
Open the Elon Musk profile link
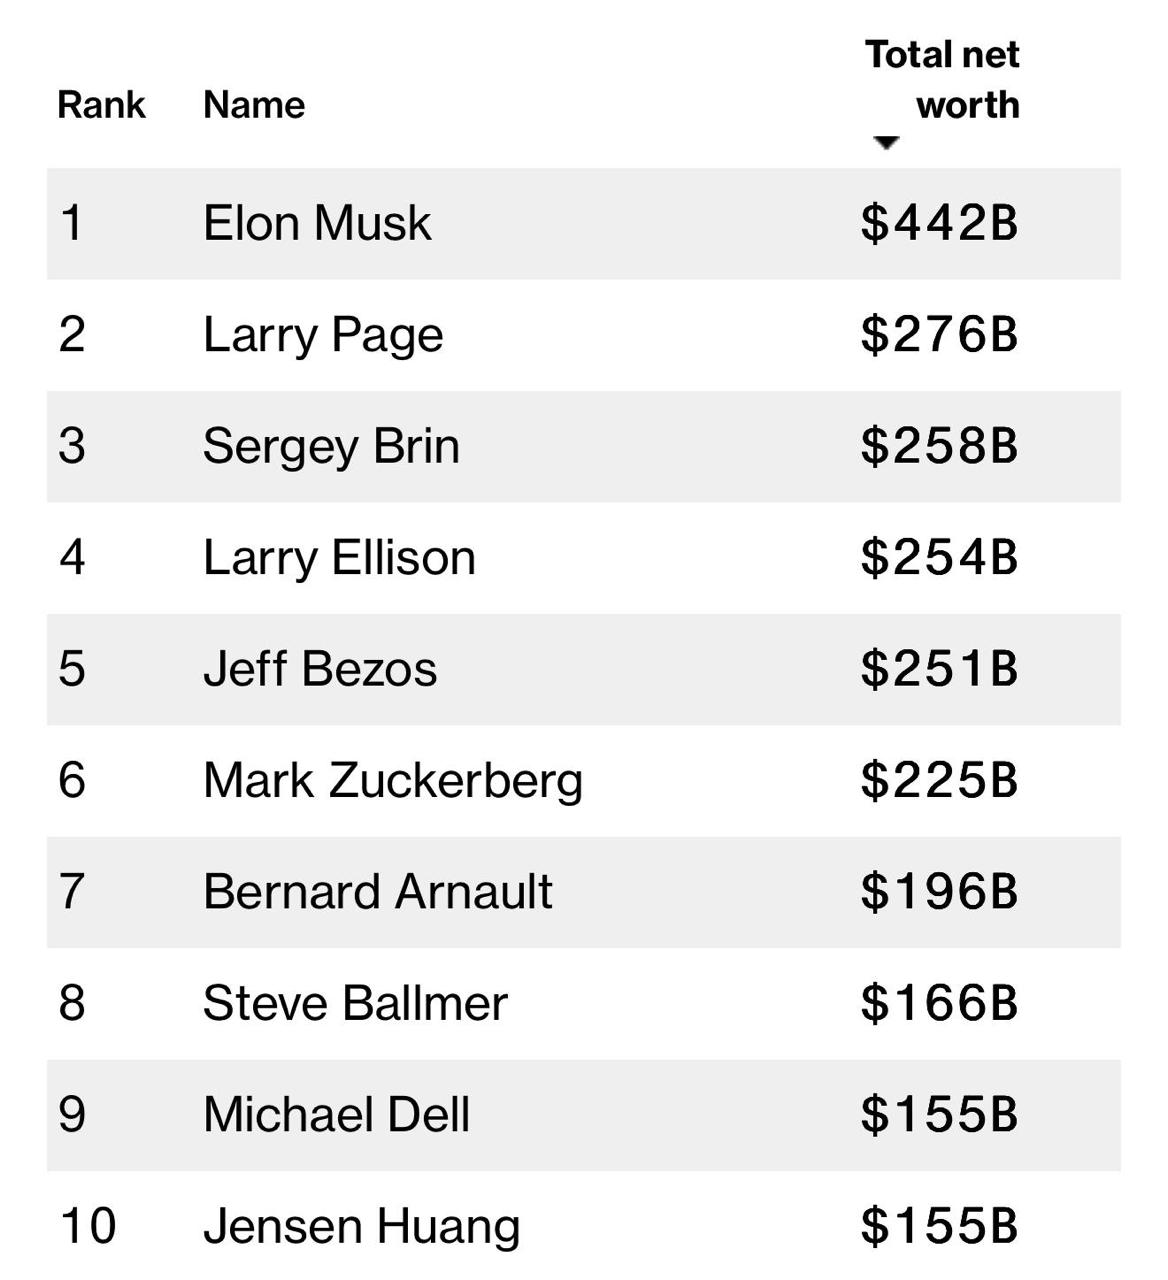[317, 223]
